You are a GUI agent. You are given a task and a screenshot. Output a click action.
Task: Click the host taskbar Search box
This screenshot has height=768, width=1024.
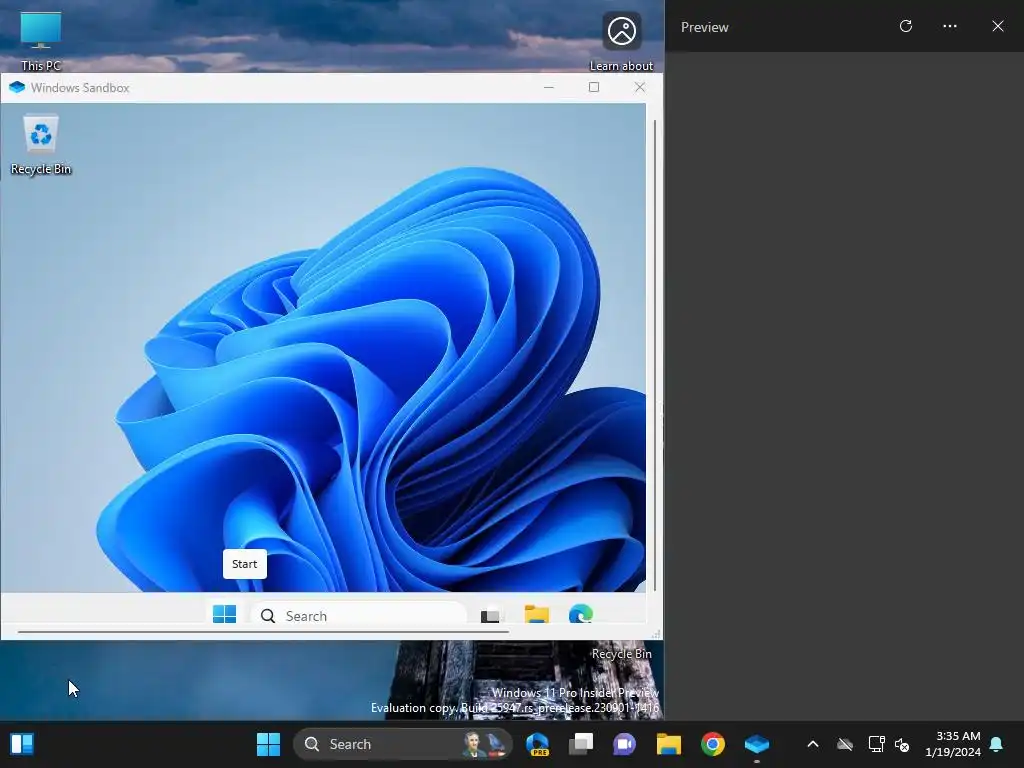click(x=402, y=744)
